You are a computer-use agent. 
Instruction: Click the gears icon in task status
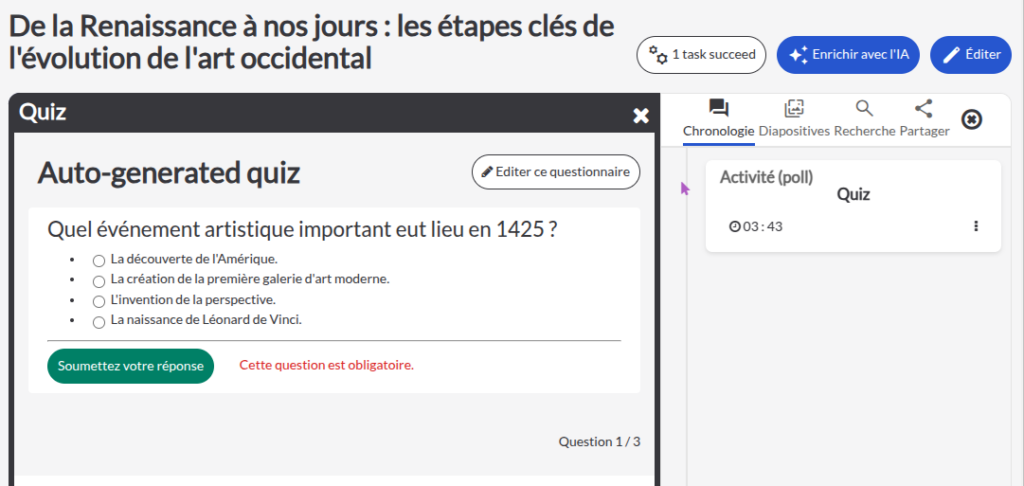658,55
